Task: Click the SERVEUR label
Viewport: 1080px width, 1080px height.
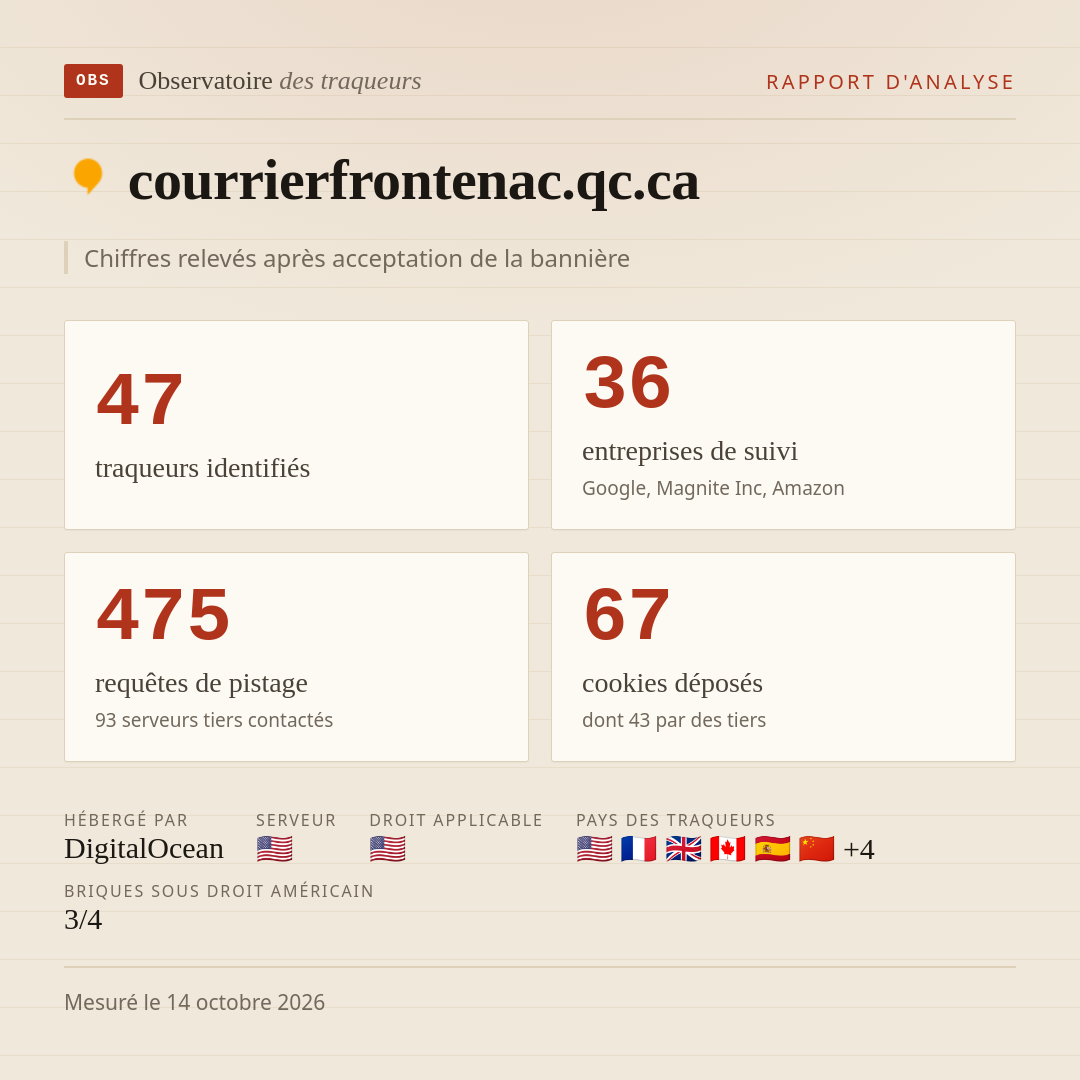Action: tap(296, 820)
